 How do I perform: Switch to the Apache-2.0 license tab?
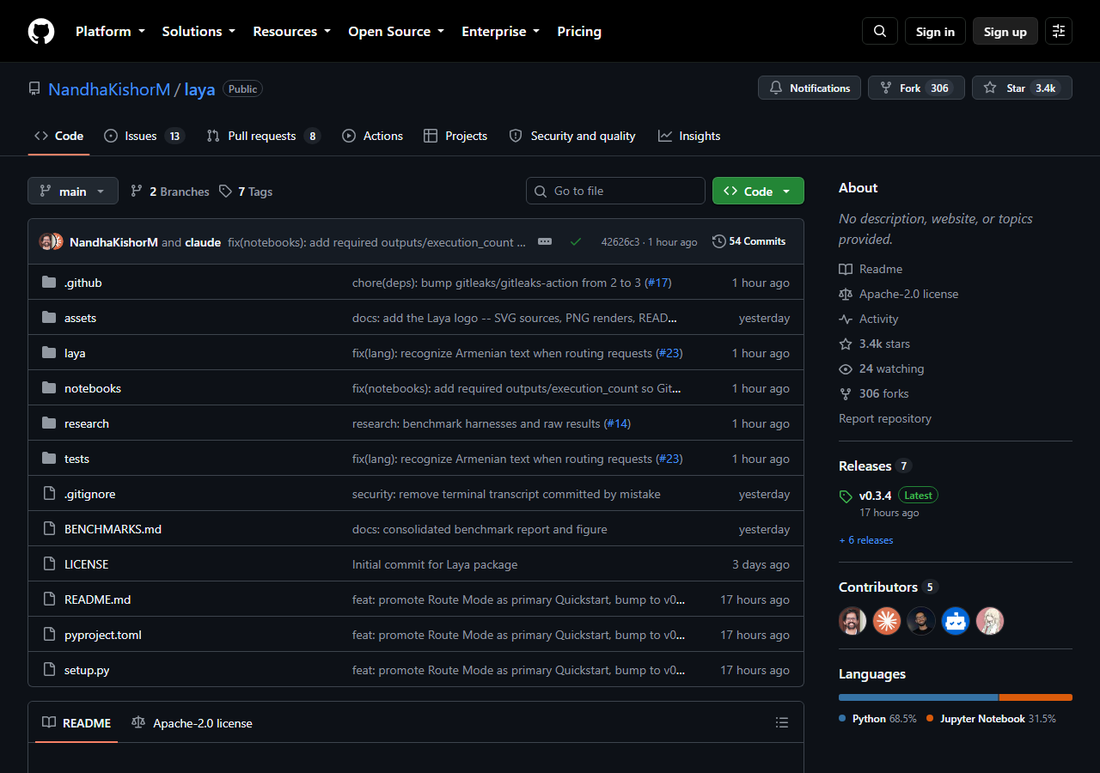(192, 722)
